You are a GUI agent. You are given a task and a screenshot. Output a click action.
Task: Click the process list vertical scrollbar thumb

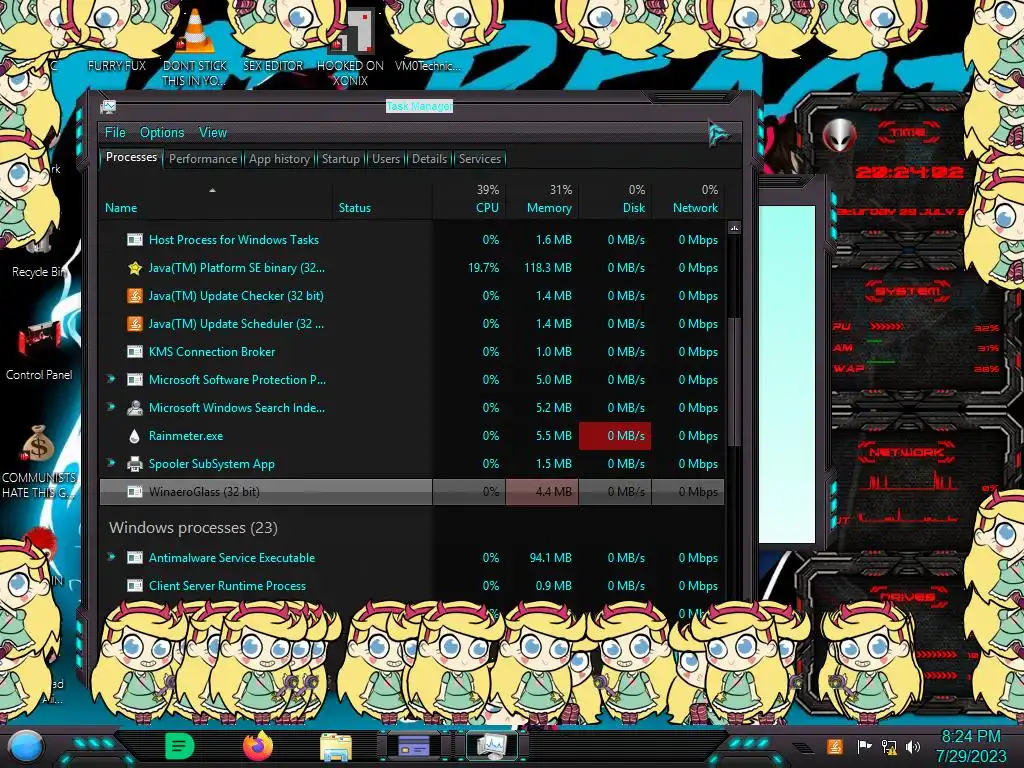[734, 382]
